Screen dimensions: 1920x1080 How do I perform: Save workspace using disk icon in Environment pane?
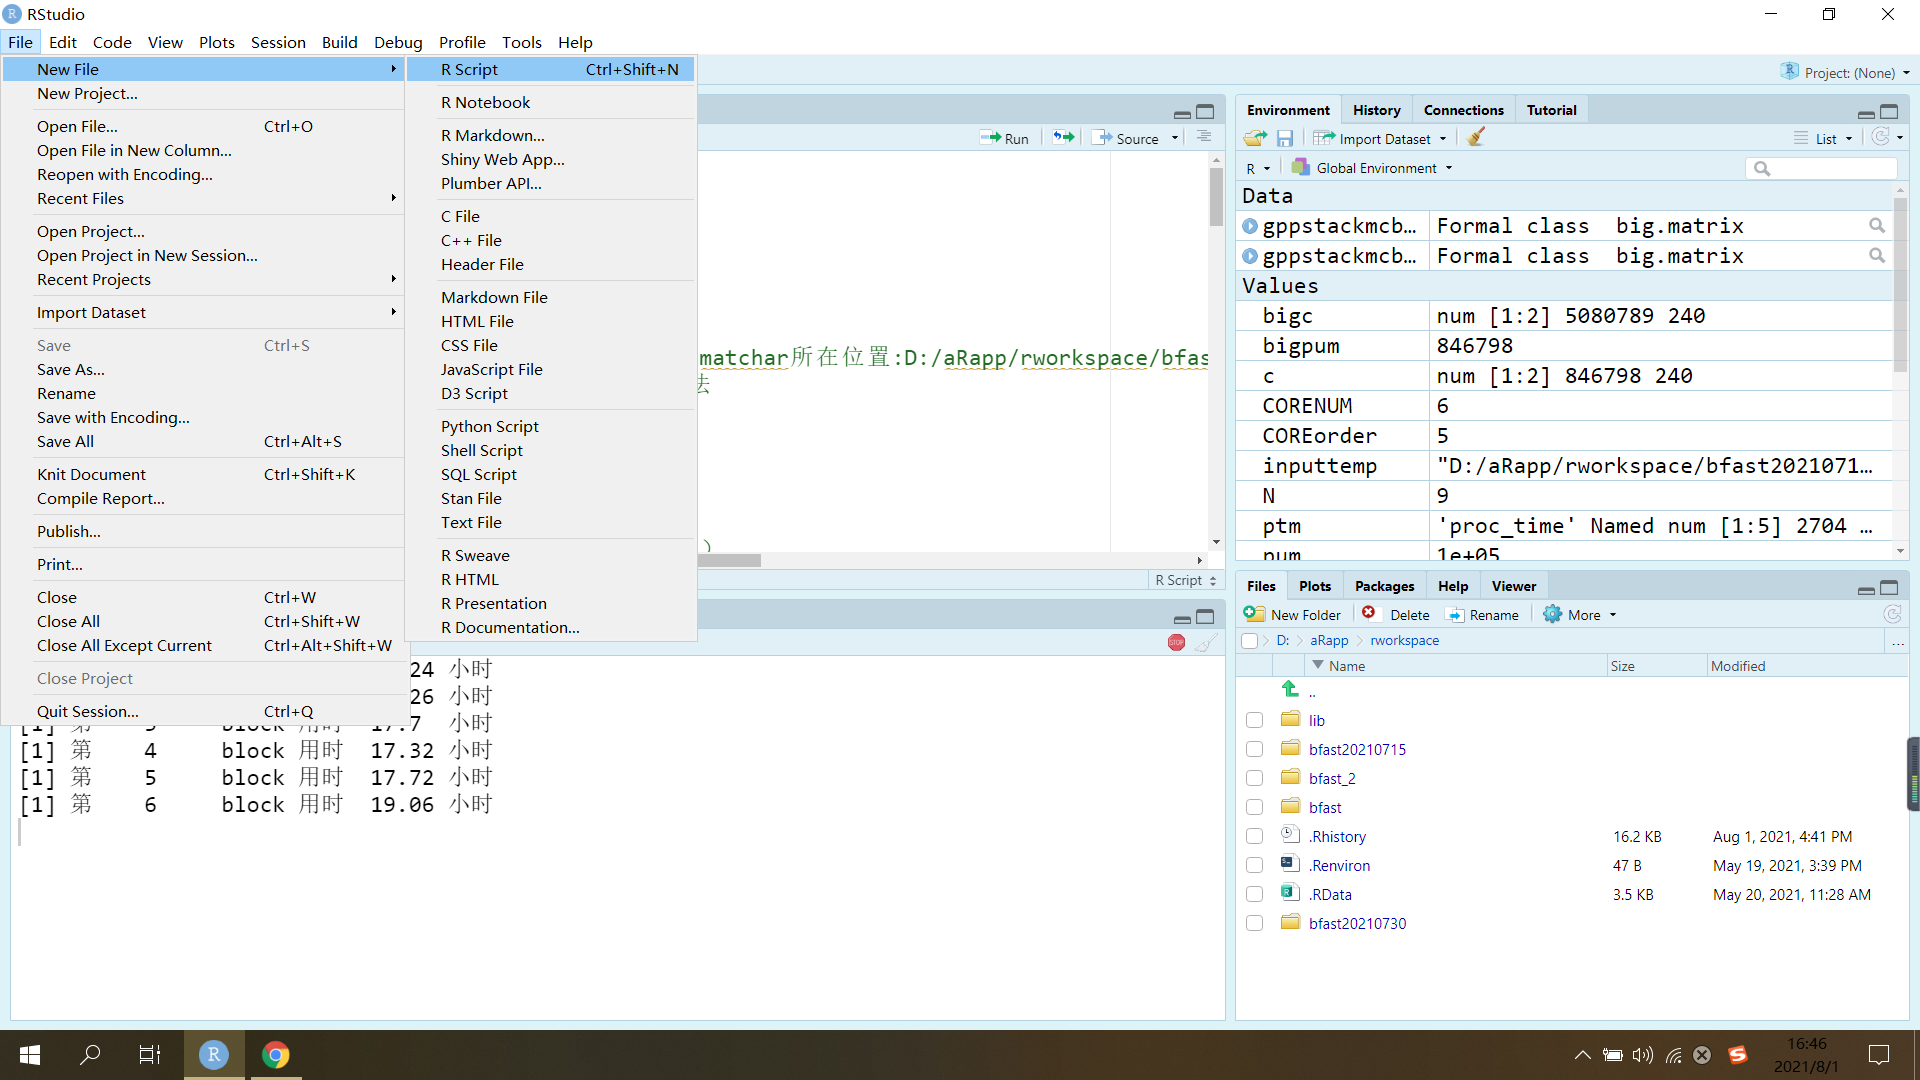pyautogui.click(x=1286, y=138)
